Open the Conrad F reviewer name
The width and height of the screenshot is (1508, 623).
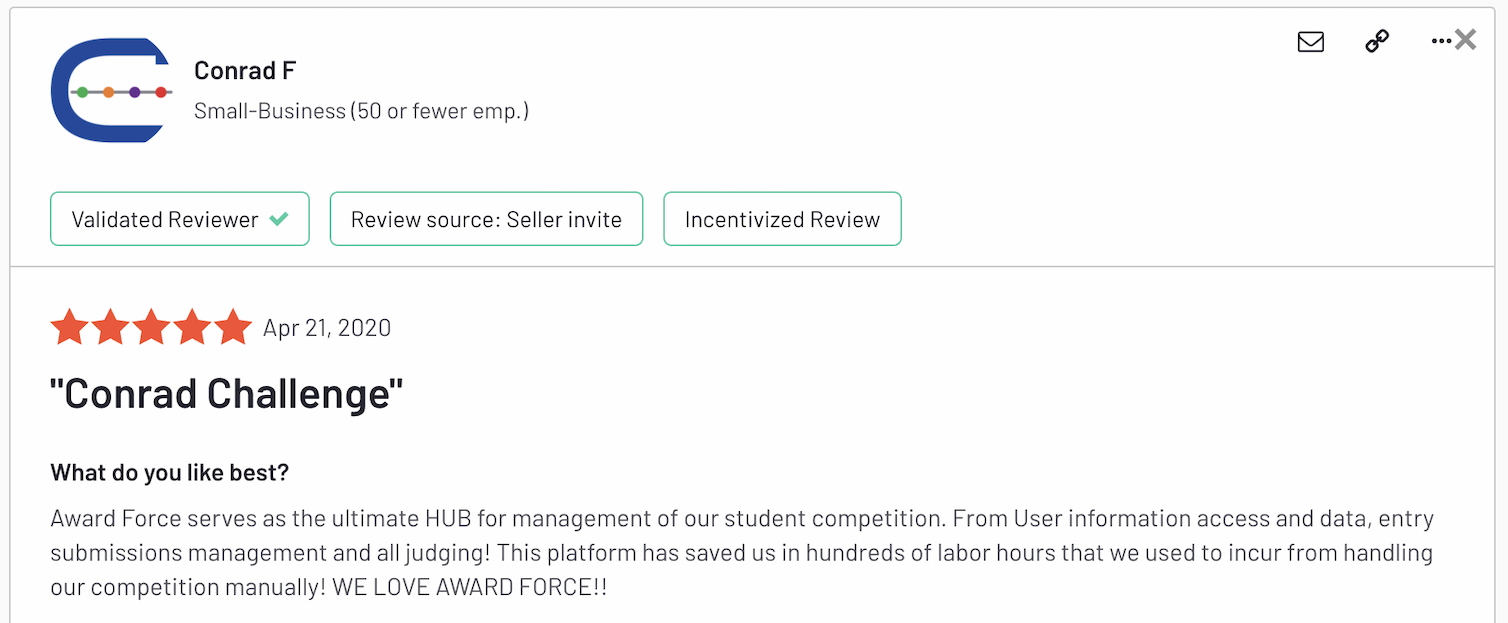click(x=245, y=71)
